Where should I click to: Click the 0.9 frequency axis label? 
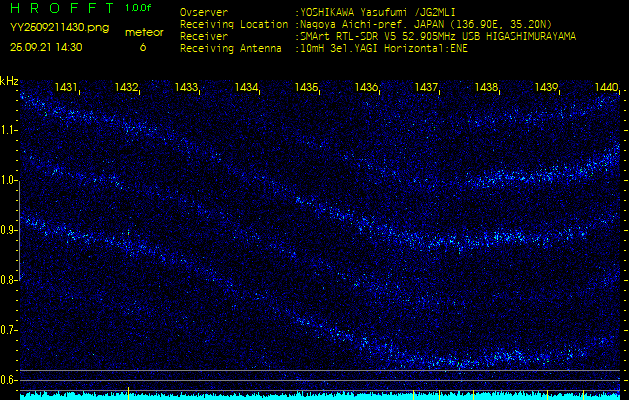9,230
